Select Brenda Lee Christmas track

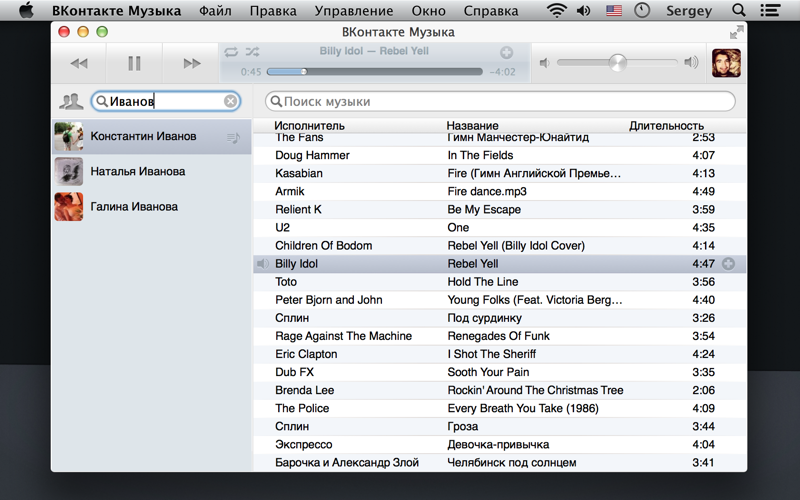point(499,390)
